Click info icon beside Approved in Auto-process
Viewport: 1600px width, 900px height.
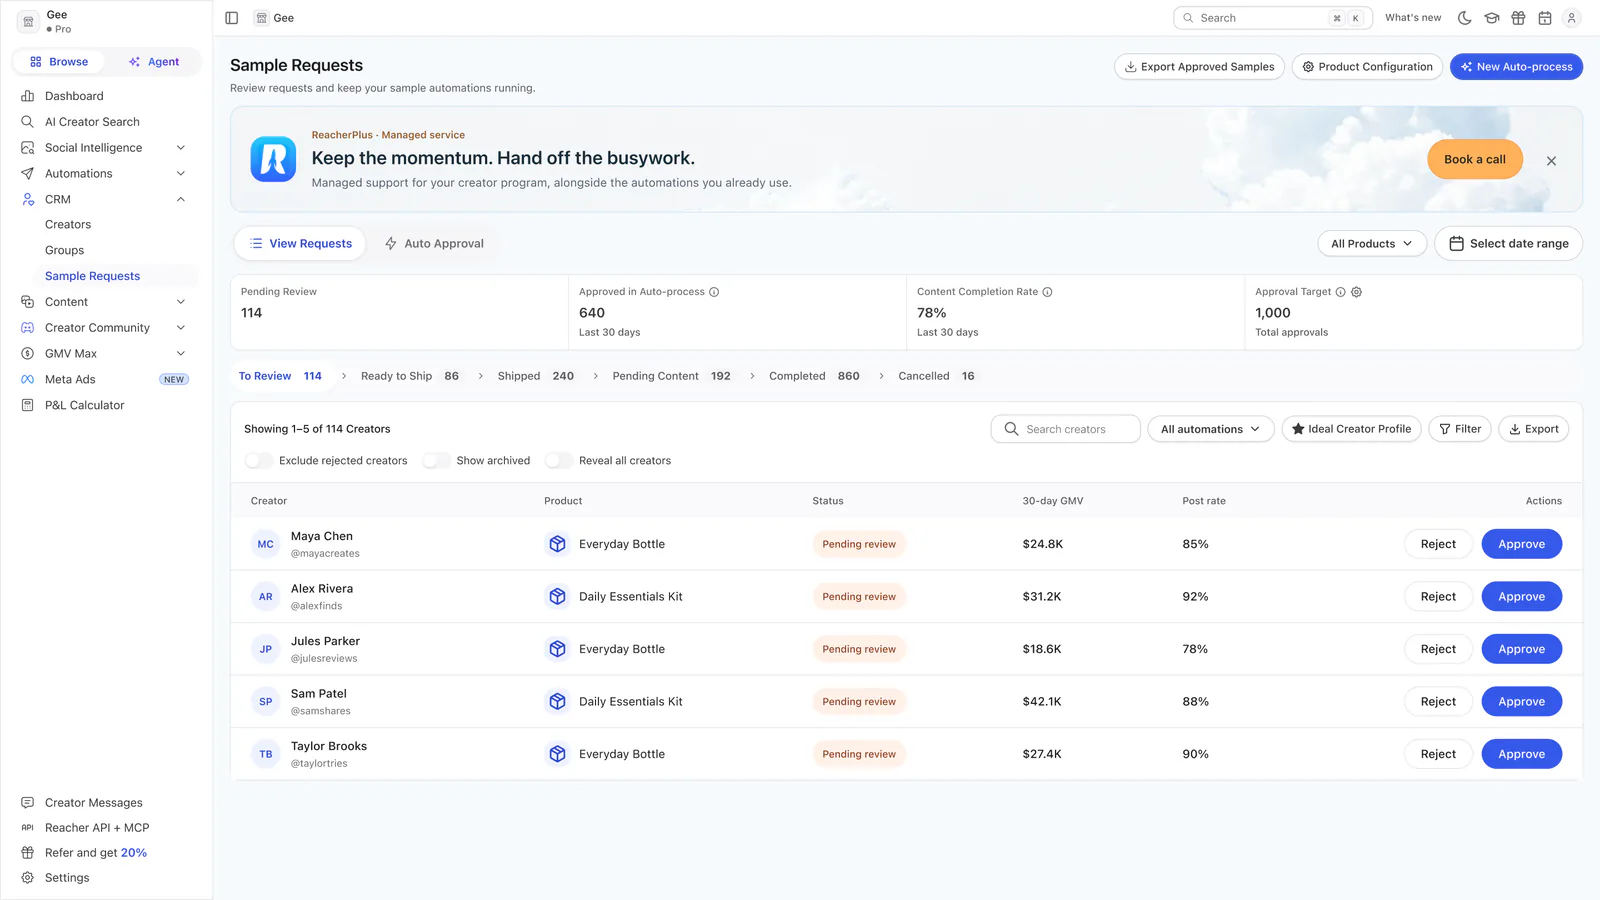(714, 292)
